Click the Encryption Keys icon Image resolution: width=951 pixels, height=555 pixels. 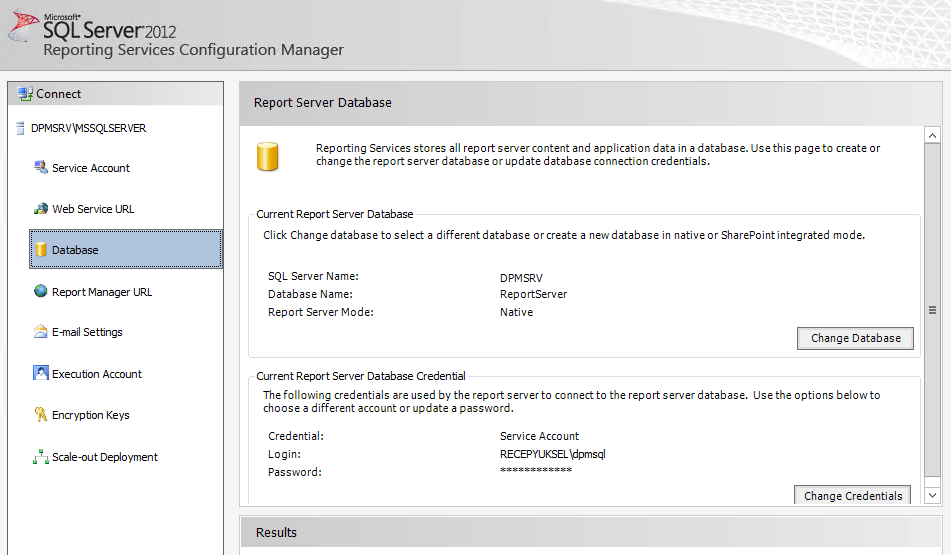click(x=41, y=414)
